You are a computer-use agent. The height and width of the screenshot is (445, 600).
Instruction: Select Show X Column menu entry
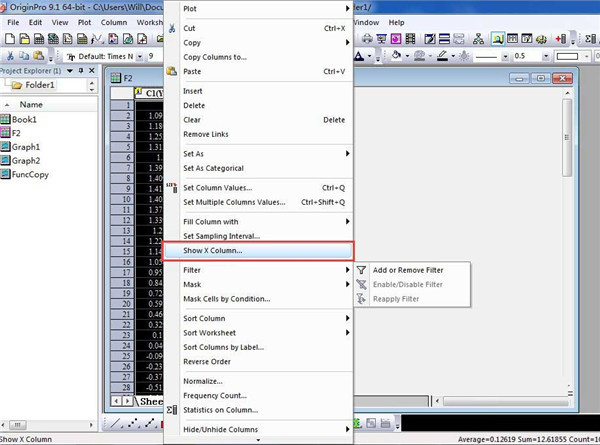[212, 251]
